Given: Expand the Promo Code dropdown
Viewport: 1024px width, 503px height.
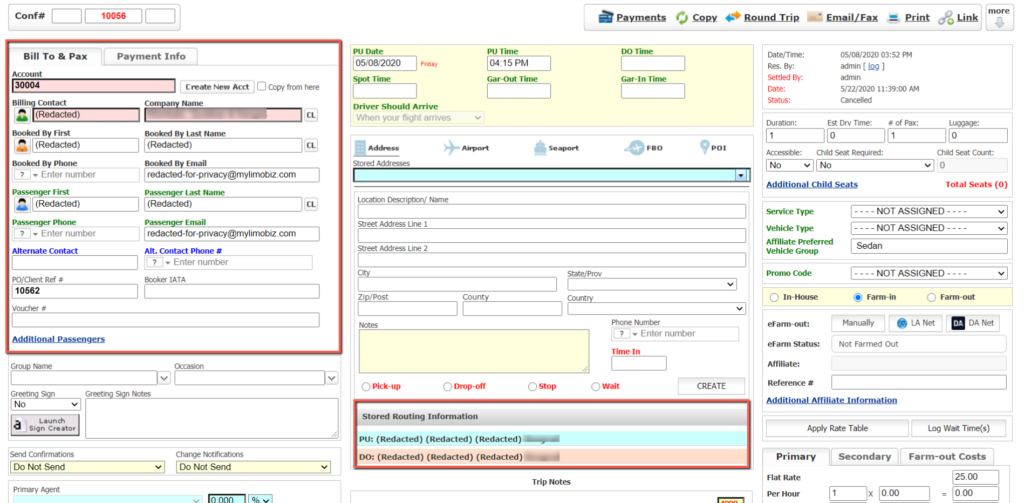Looking at the screenshot, I should (x=928, y=273).
